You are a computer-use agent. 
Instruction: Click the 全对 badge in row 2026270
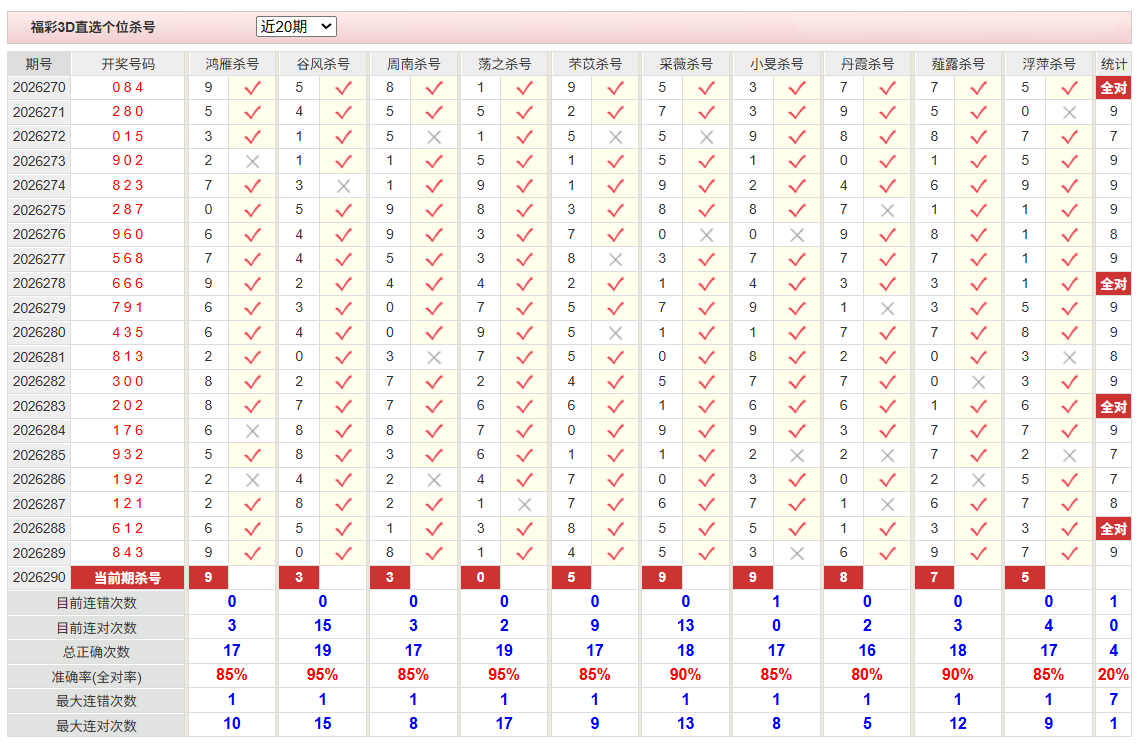[1113, 88]
